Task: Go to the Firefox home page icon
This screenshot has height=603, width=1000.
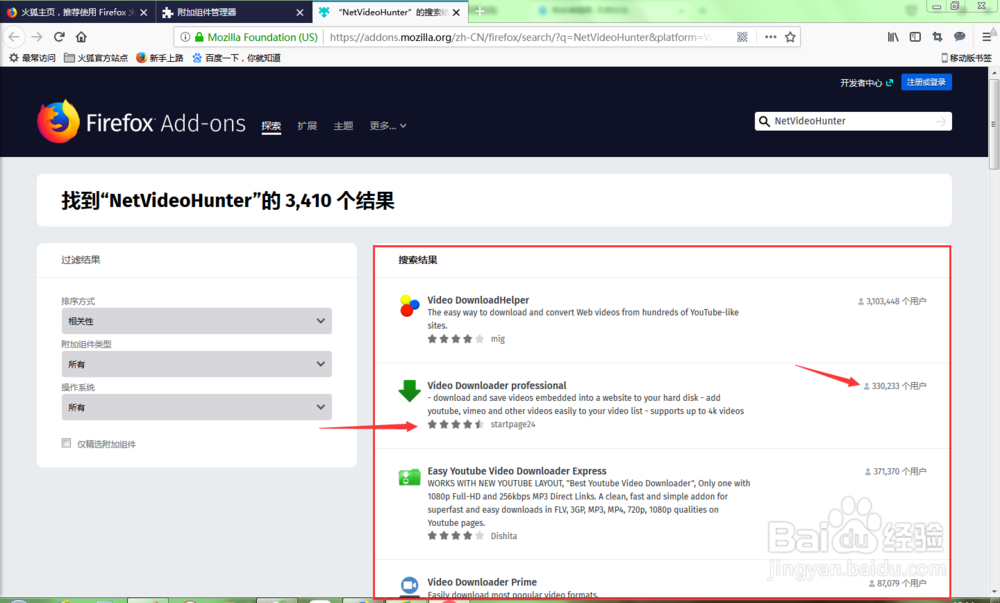Action: coord(81,37)
